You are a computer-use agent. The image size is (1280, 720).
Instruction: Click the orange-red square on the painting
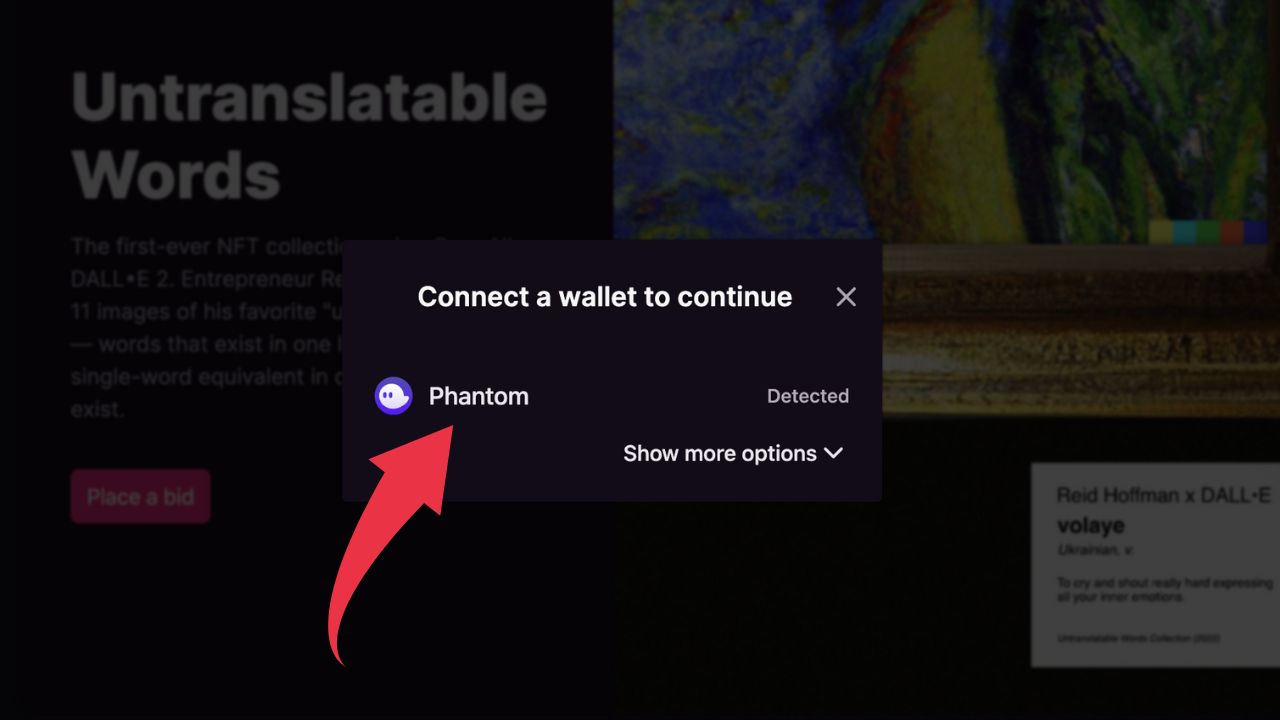pyautogui.click(x=1231, y=232)
